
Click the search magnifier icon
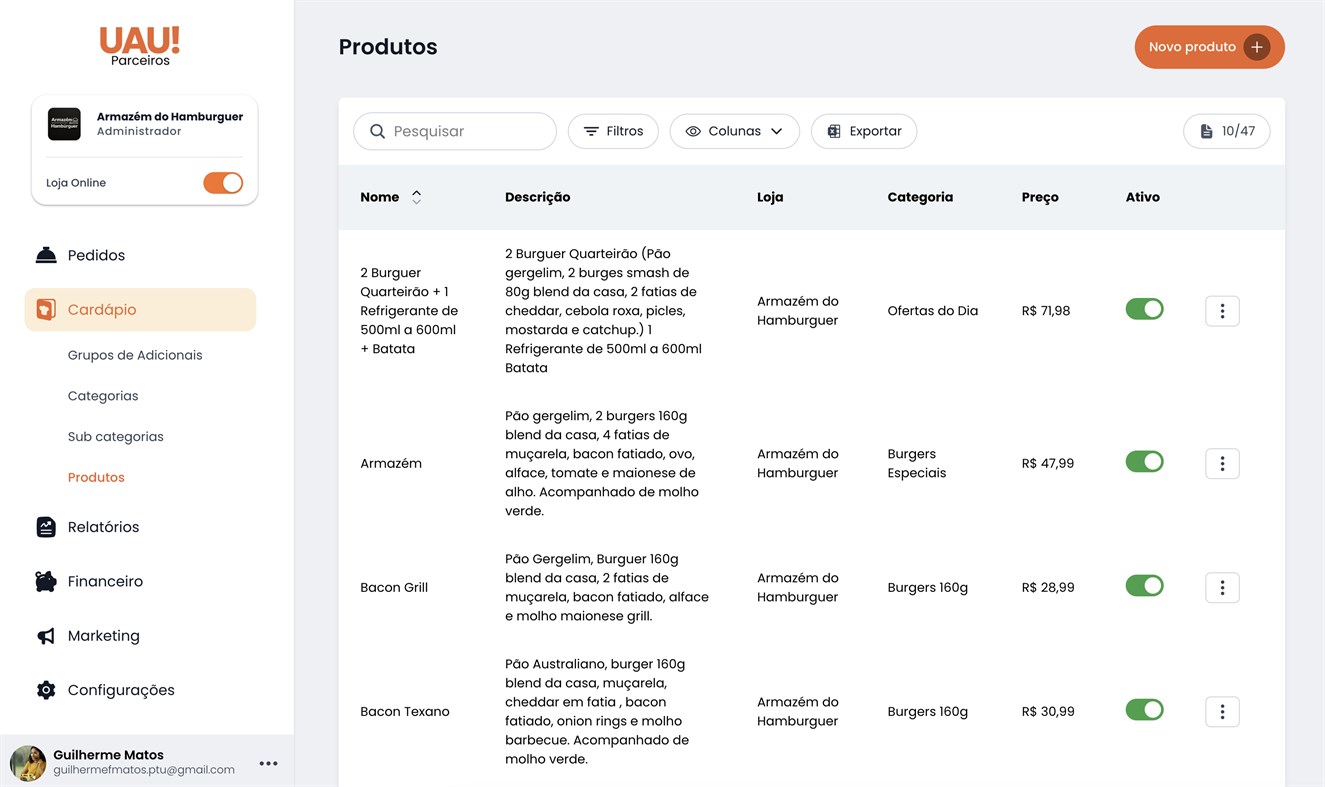point(377,131)
